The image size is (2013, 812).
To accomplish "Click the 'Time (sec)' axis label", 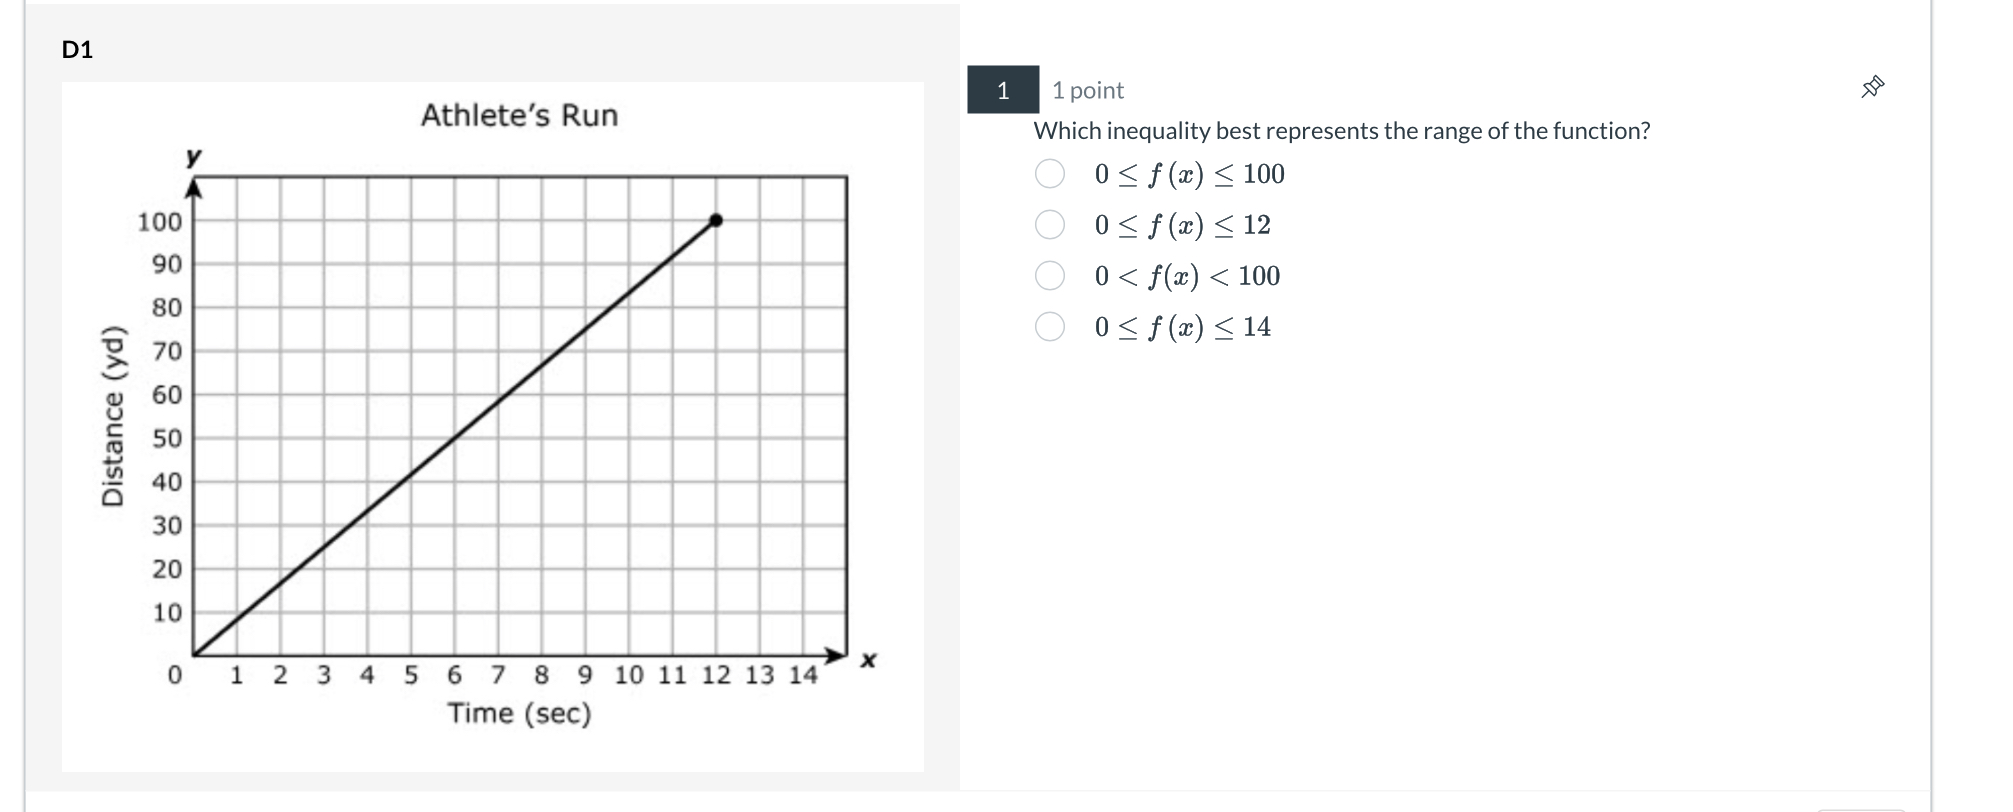I will [519, 713].
